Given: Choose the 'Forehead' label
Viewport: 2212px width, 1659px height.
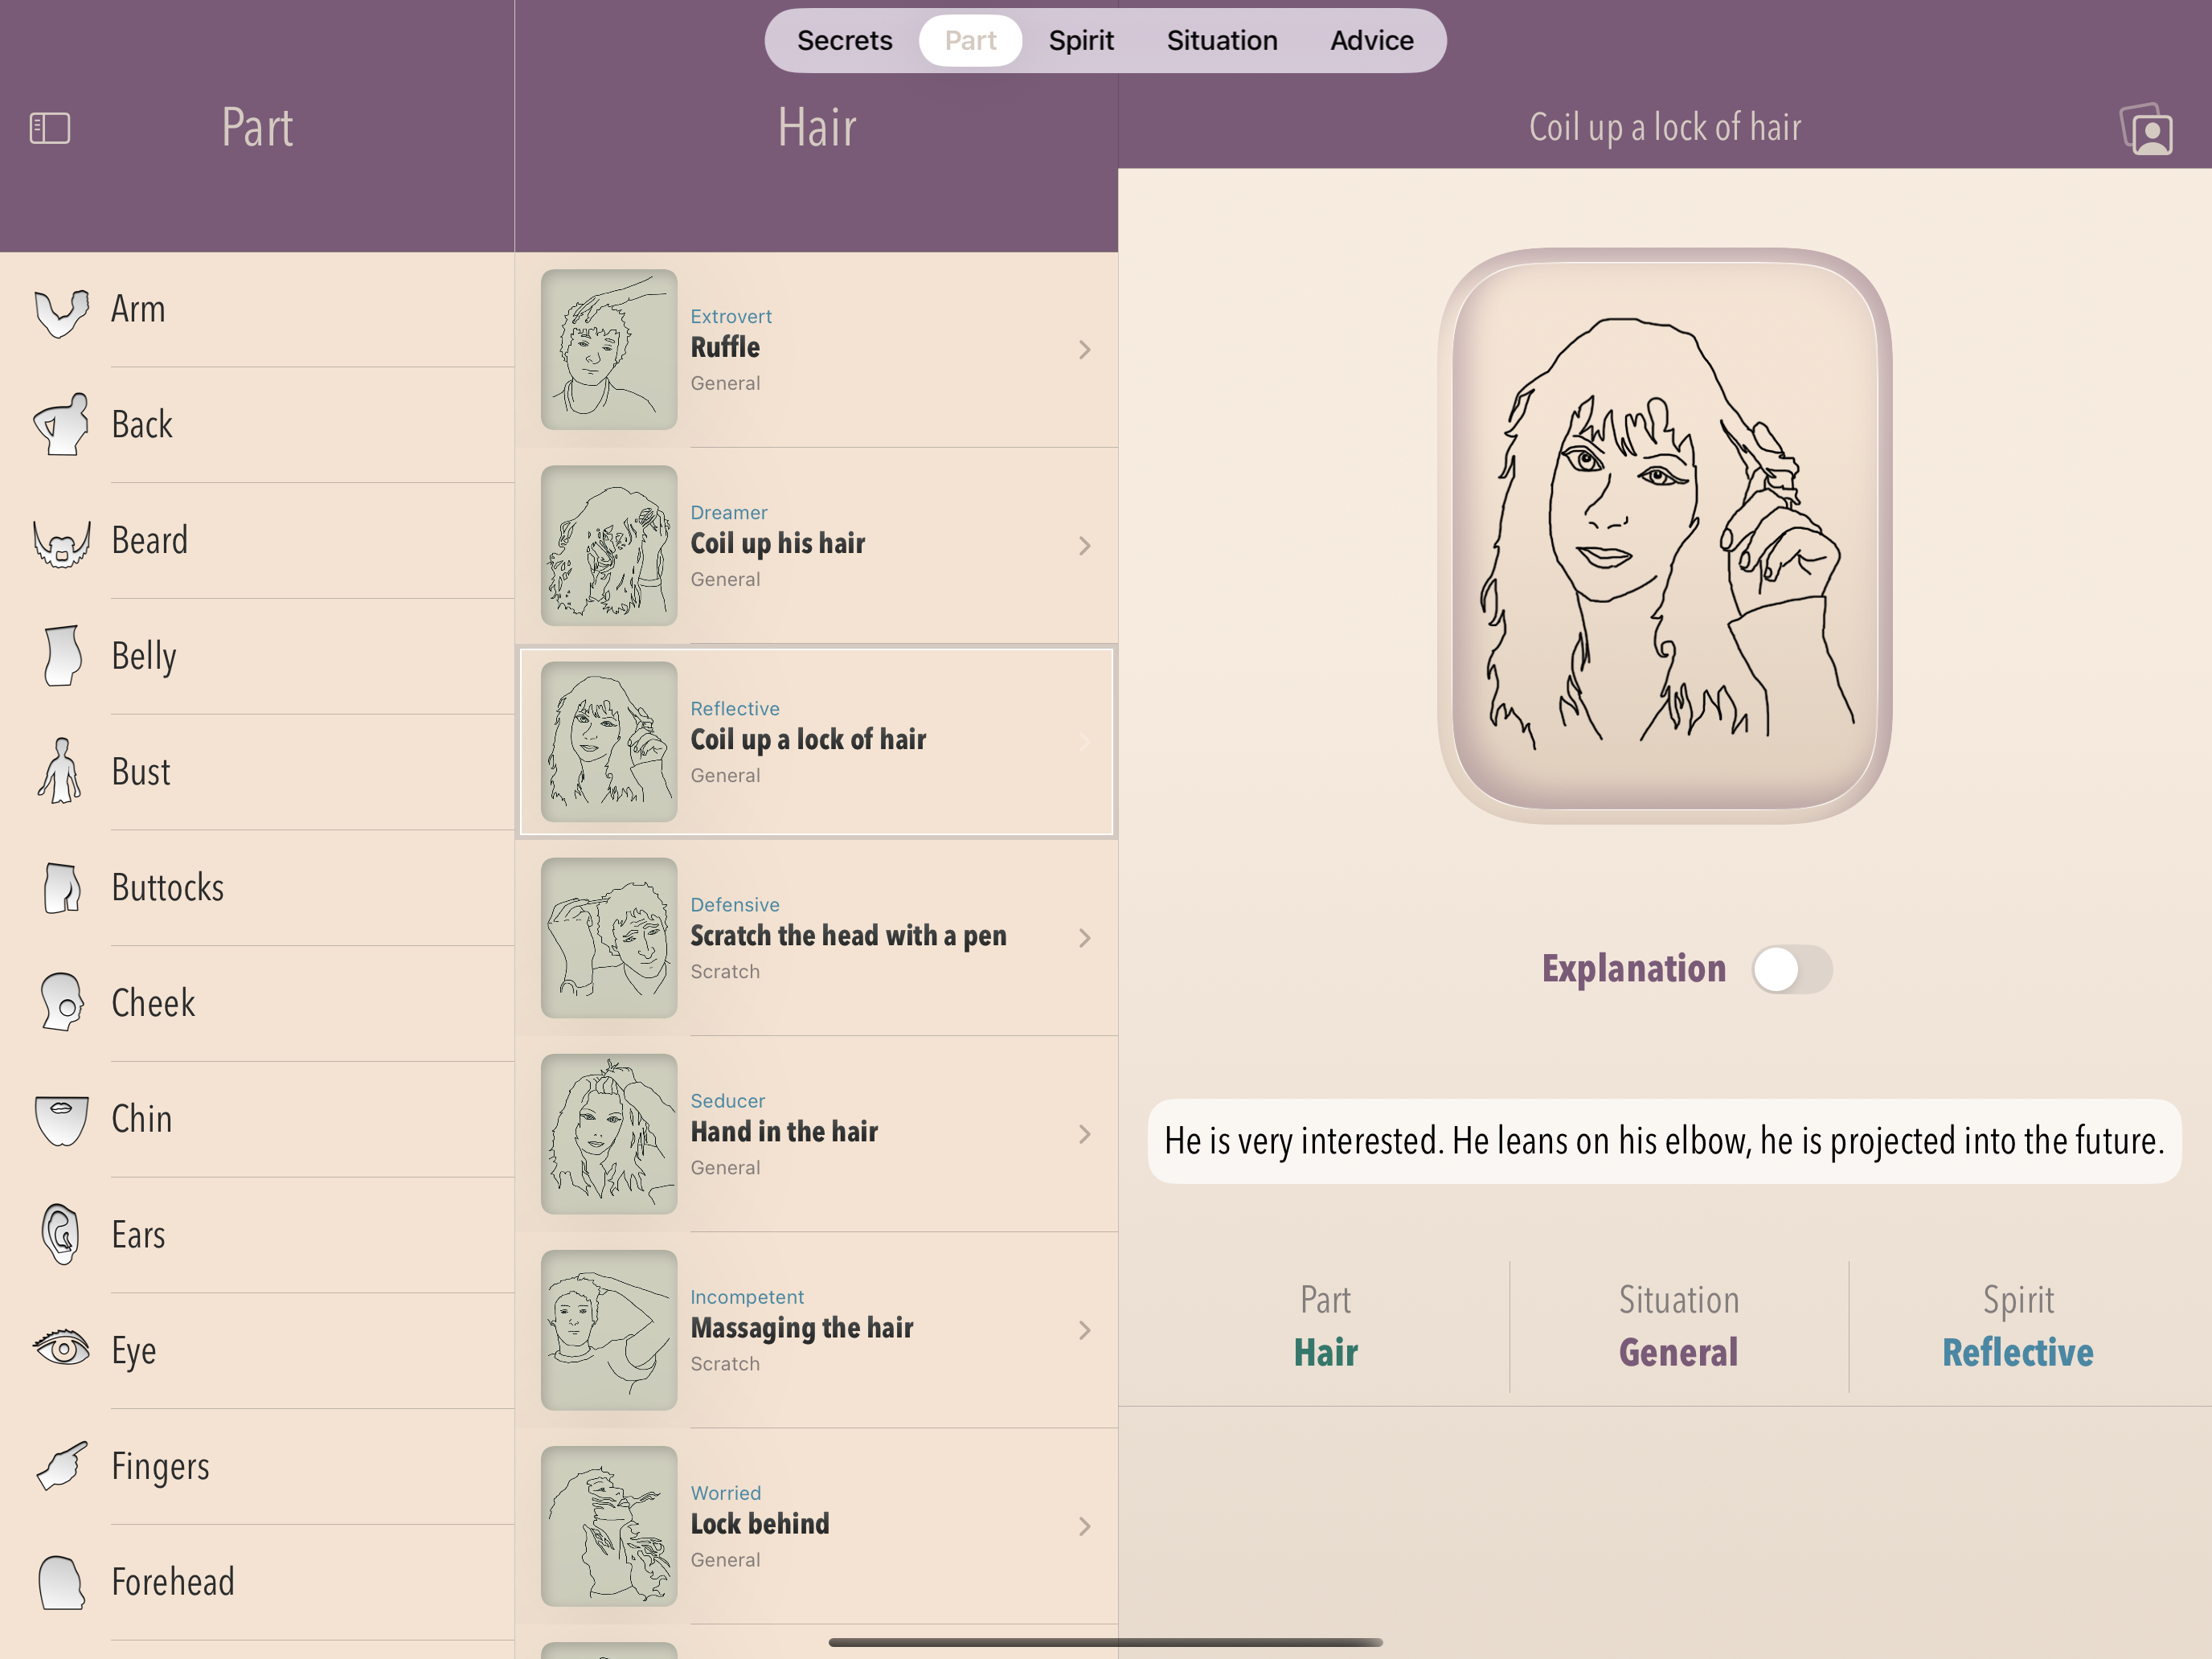Looking at the screenshot, I should pyautogui.click(x=173, y=1582).
